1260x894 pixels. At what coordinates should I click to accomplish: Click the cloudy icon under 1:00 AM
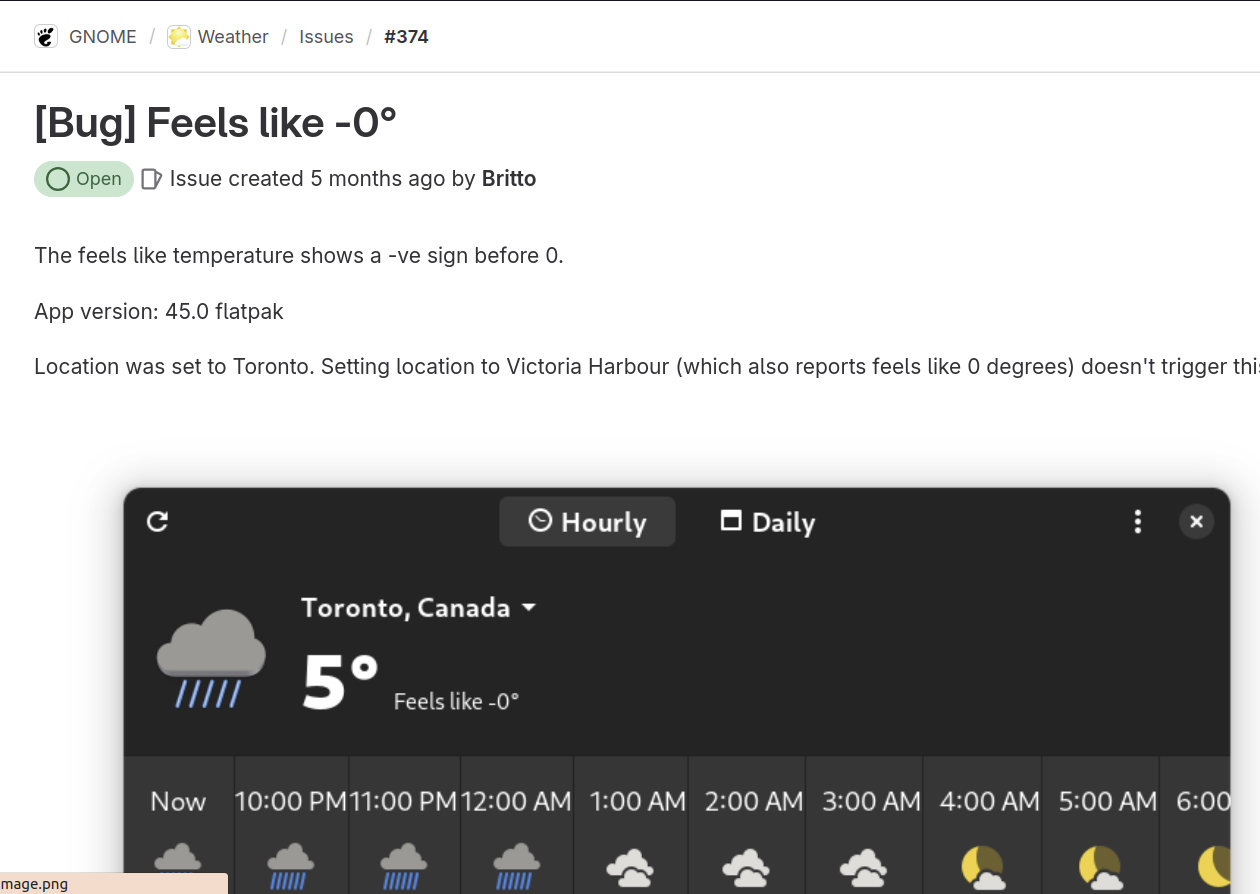(x=631, y=866)
